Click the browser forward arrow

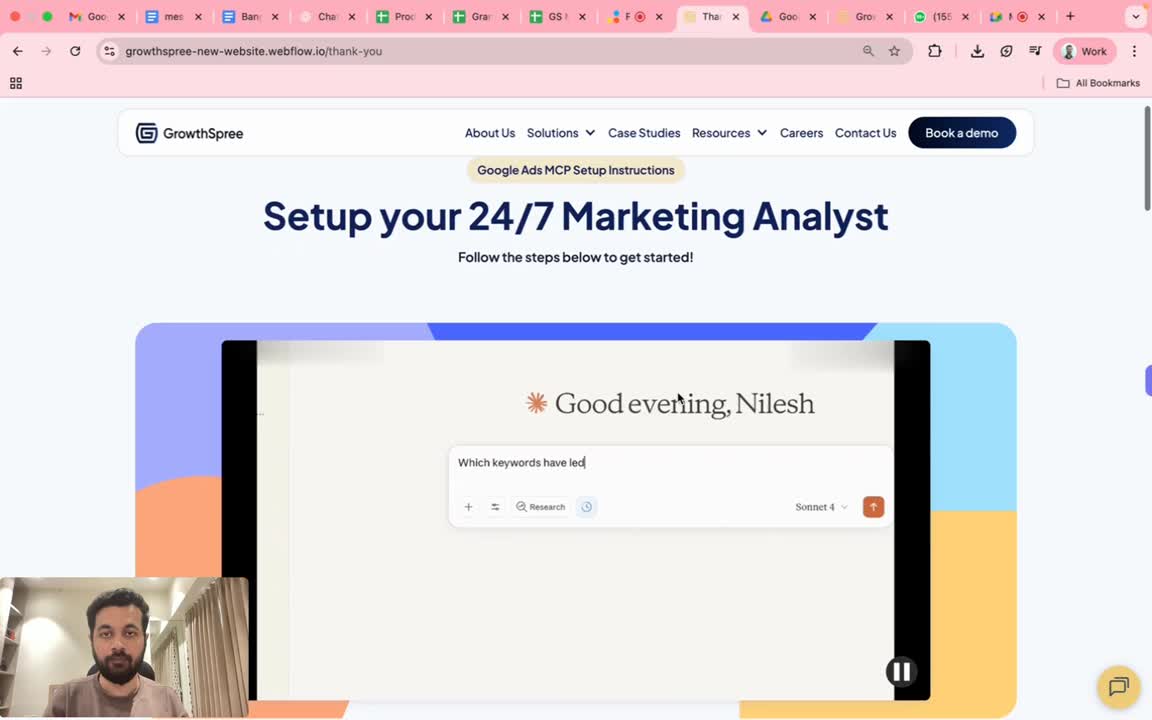tap(46, 51)
